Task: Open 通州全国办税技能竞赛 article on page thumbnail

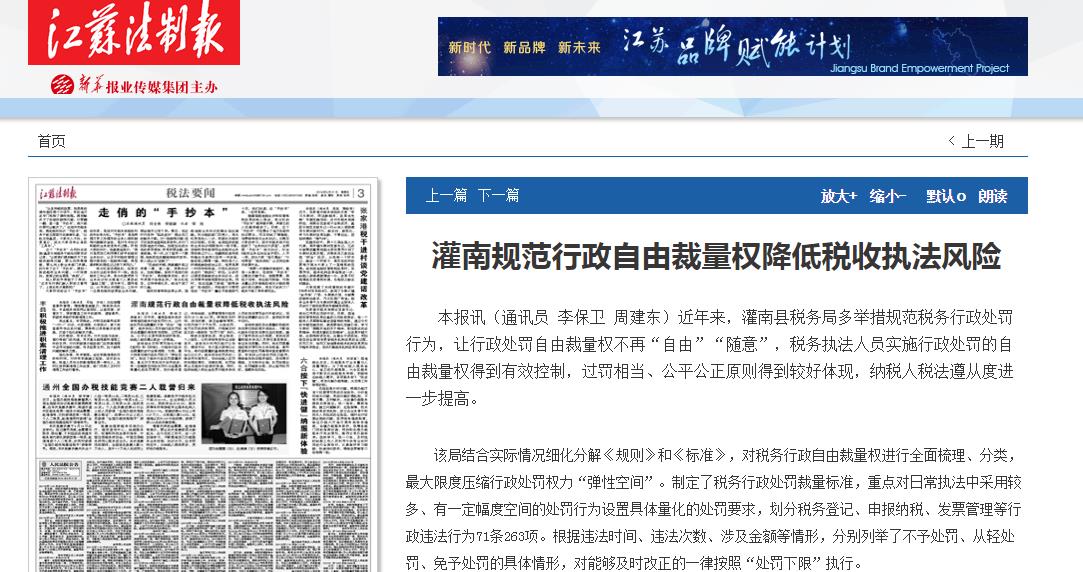Action: [117, 384]
